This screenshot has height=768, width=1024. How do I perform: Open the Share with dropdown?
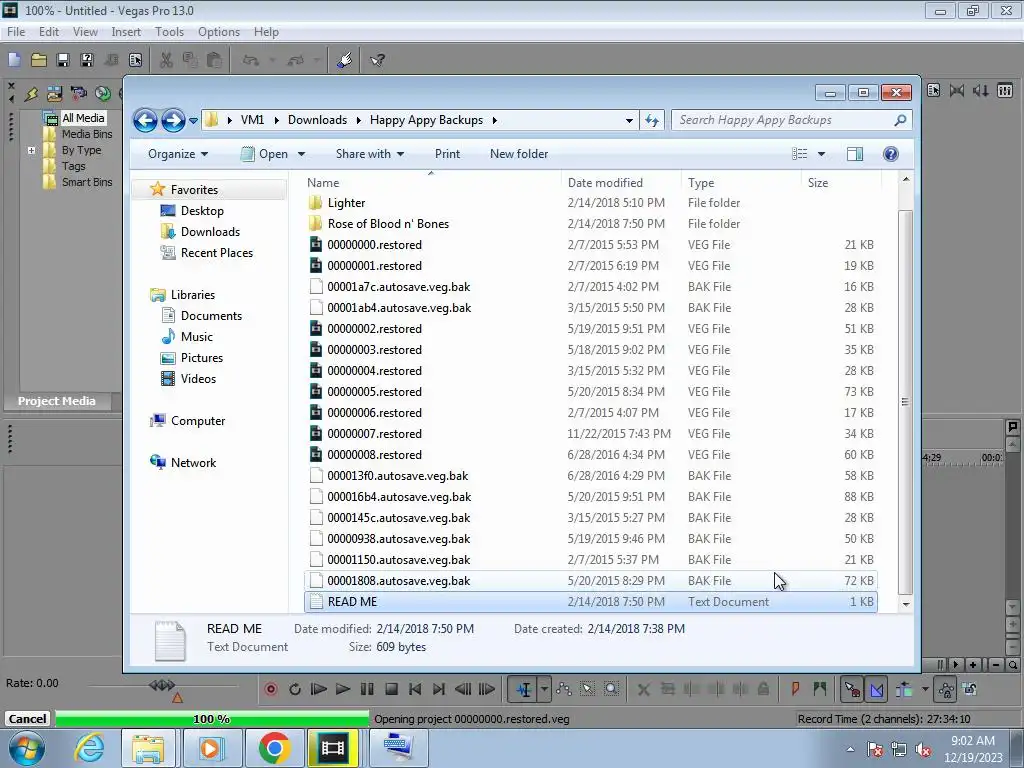pos(370,154)
